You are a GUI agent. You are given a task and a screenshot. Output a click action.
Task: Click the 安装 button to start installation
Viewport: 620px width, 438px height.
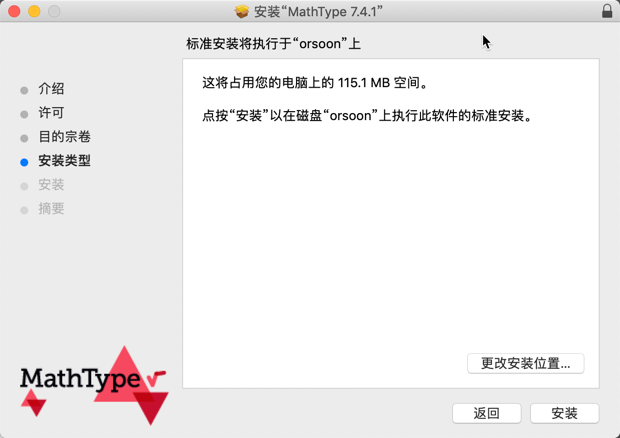click(x=564, y=413)
